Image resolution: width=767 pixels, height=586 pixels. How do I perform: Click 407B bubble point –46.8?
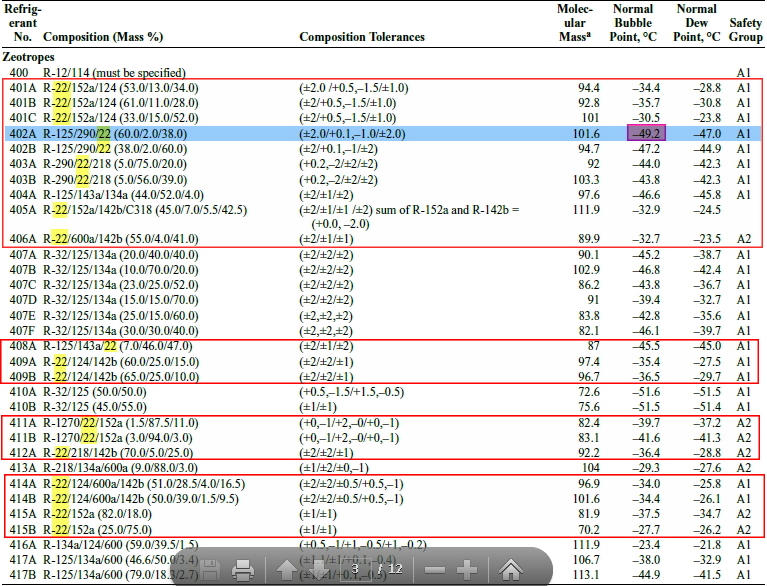646,270
